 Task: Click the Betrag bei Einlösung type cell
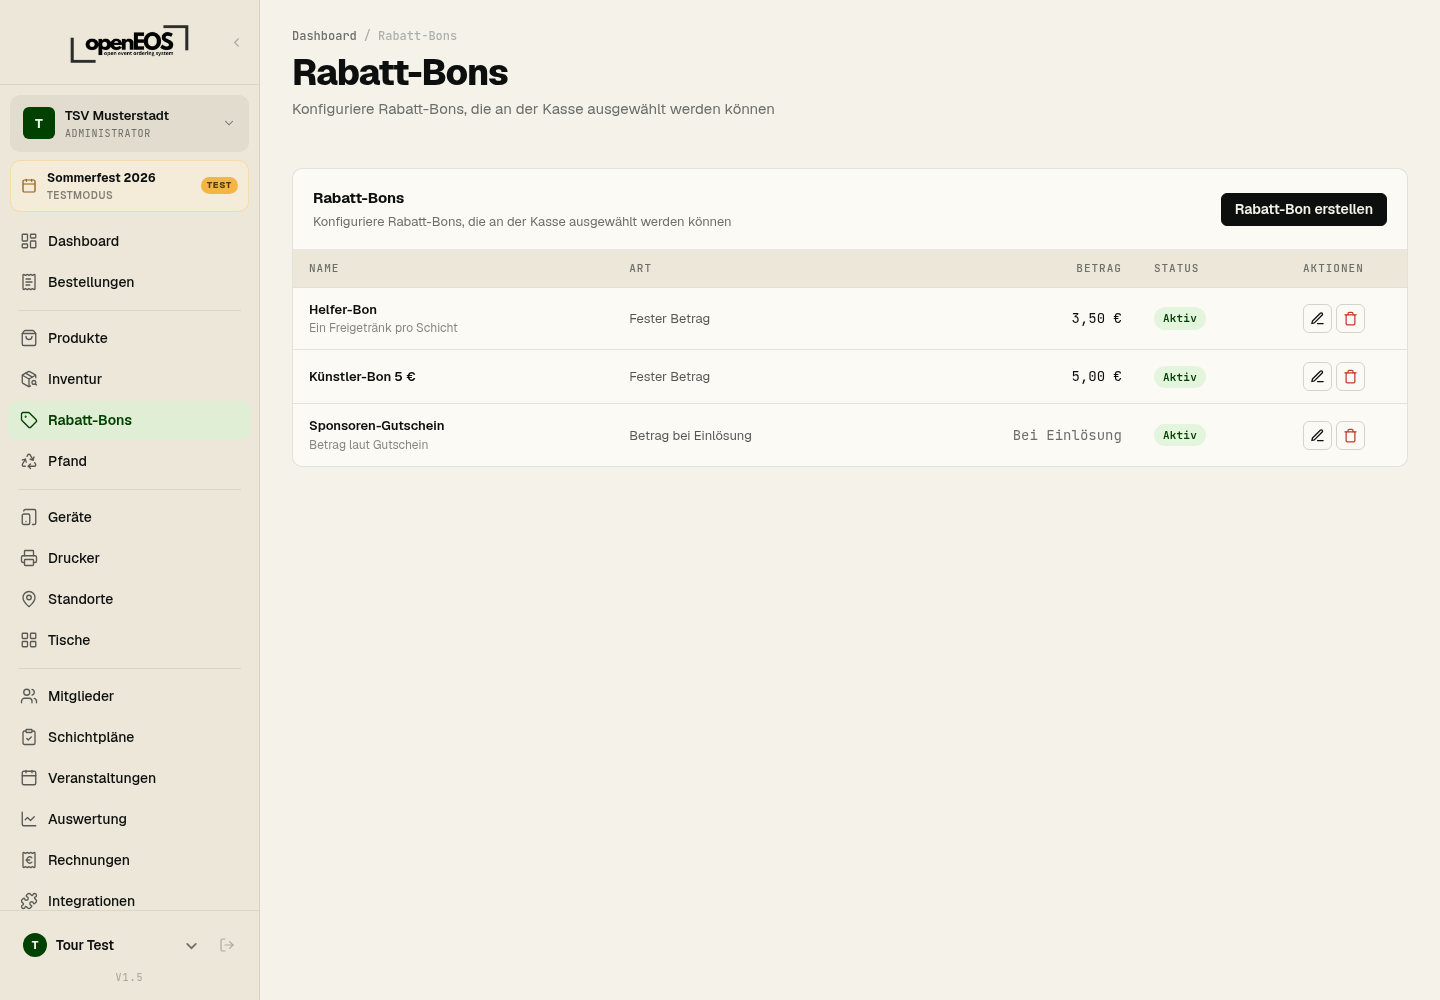pyautogui.click(x=690, y=436)
